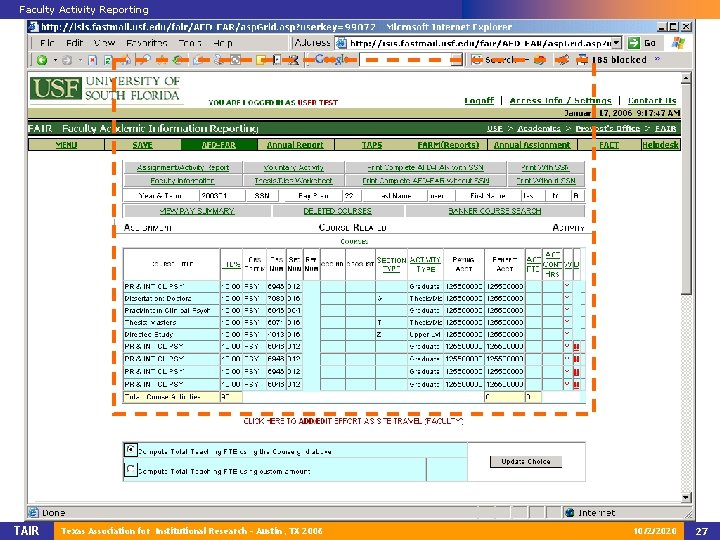Go to the TAPS tab
The image size is (720, 540).
(371, 145)
